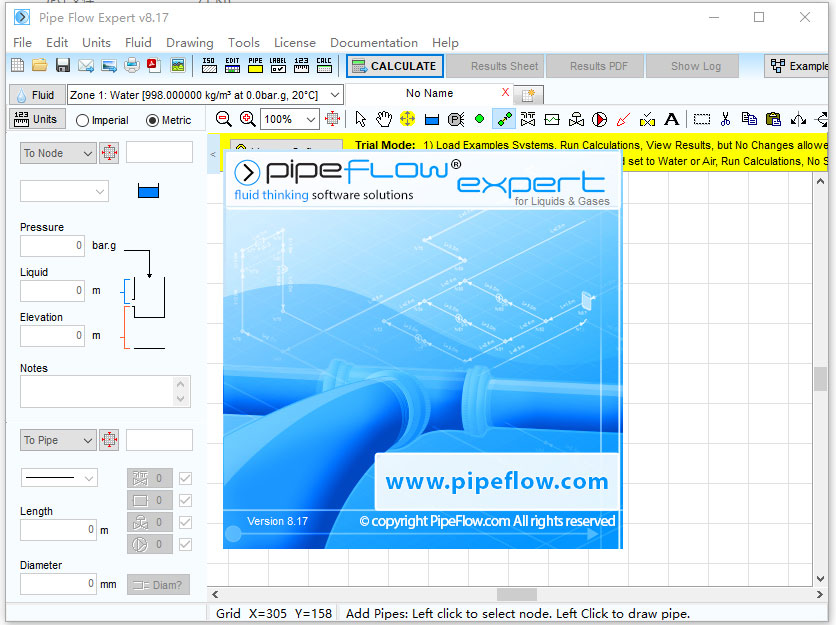
Task: Click the pipe Length input field
Action: pos(59,530)
